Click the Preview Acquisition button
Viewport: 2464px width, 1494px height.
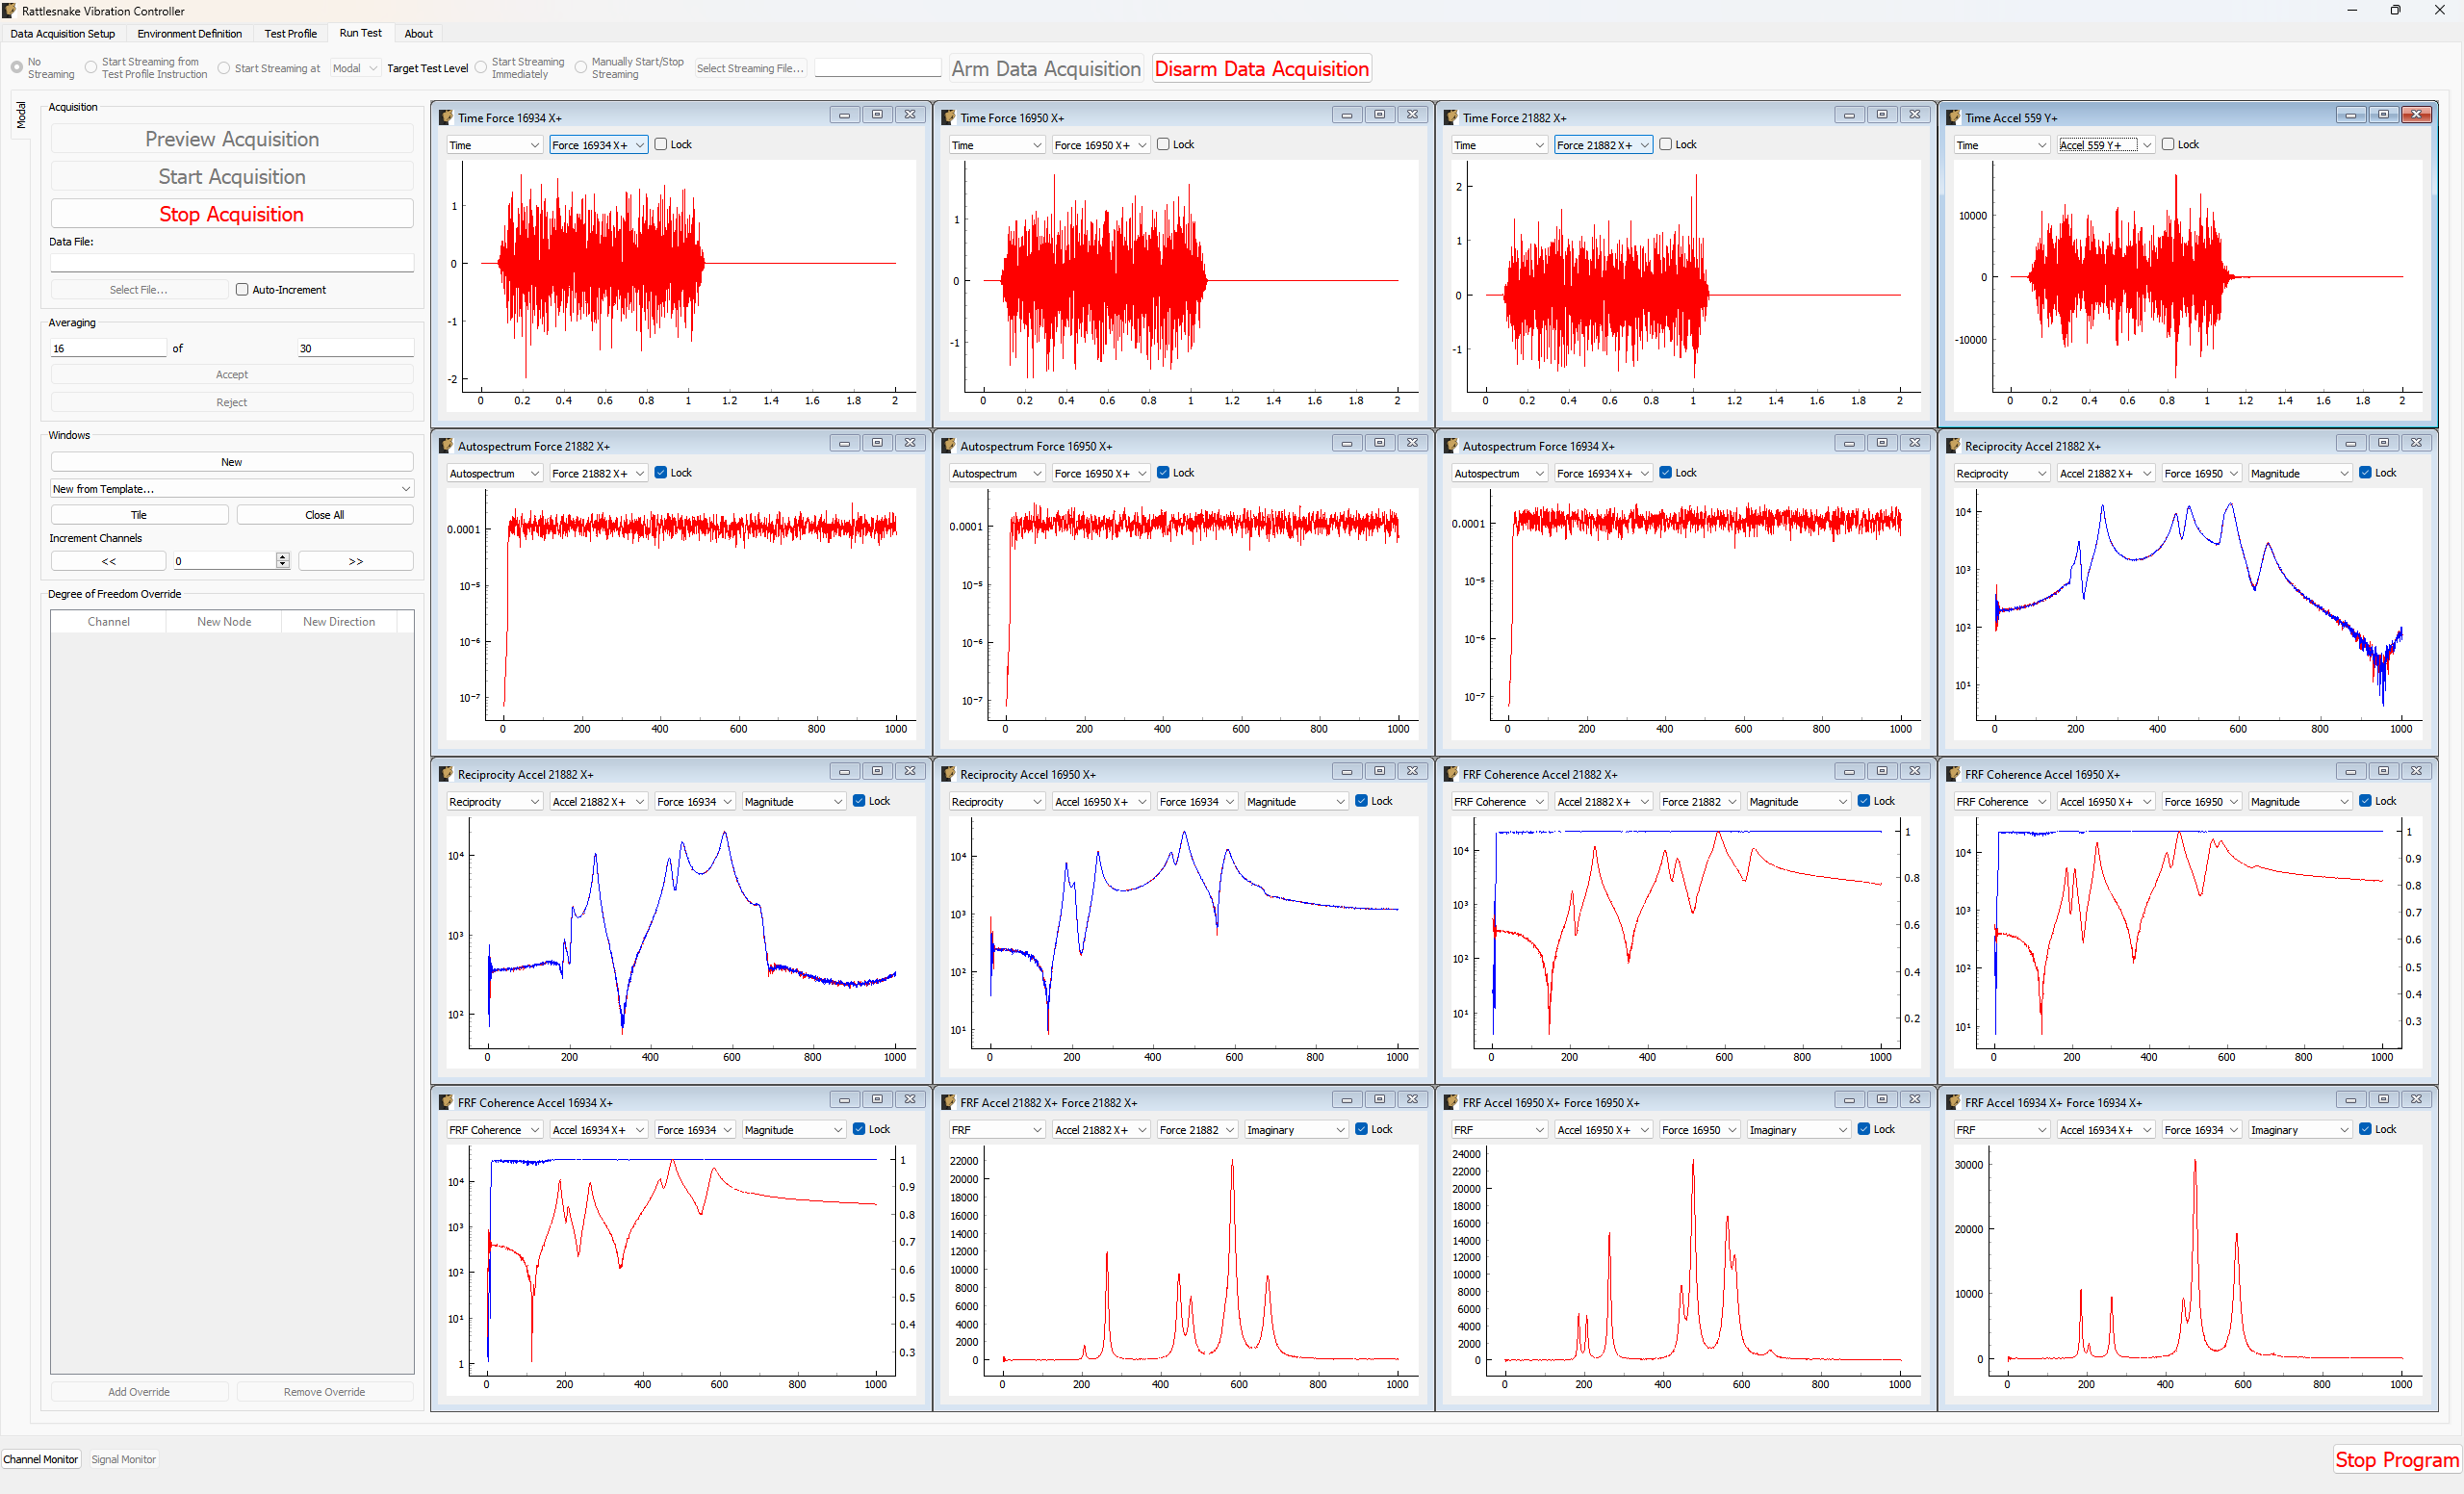(232, 139)
